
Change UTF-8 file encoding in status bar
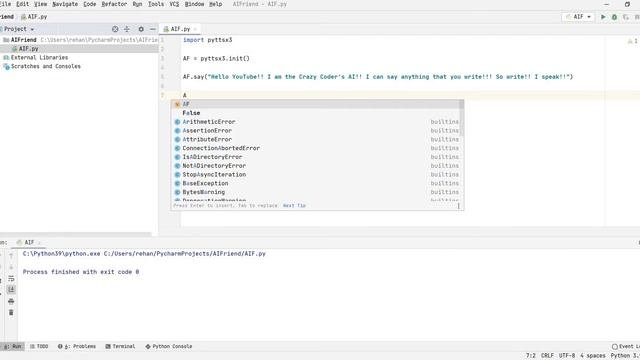[567, 356]
